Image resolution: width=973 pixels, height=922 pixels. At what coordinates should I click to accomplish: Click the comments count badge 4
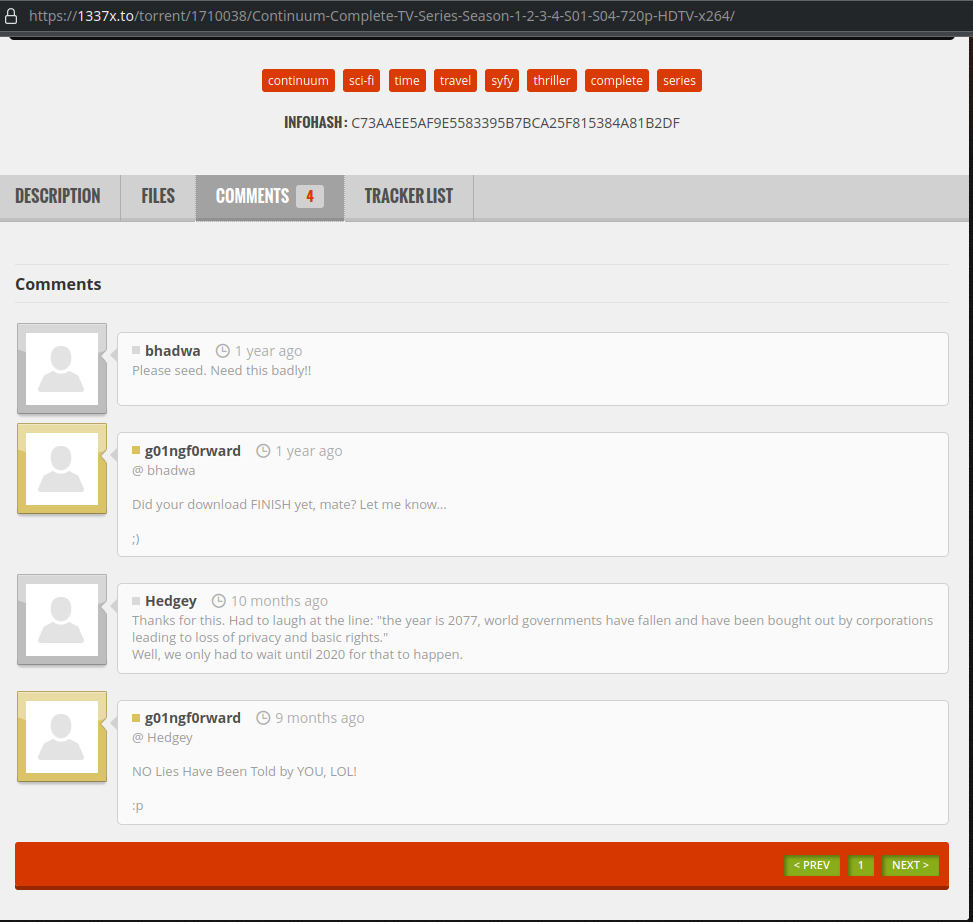[x=310, y=196]
